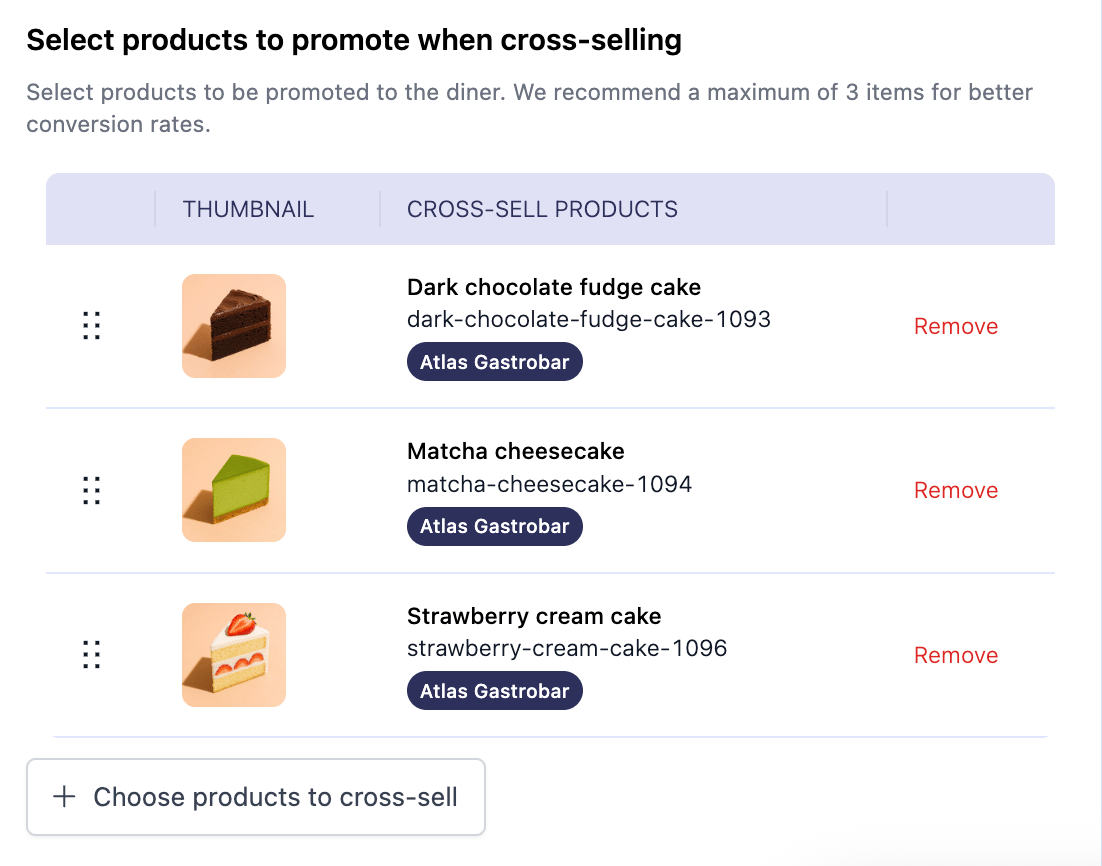The image size is (1102, 866).
Task: Select the Matcha cheesecake product title
Action: tap(516, 451)
